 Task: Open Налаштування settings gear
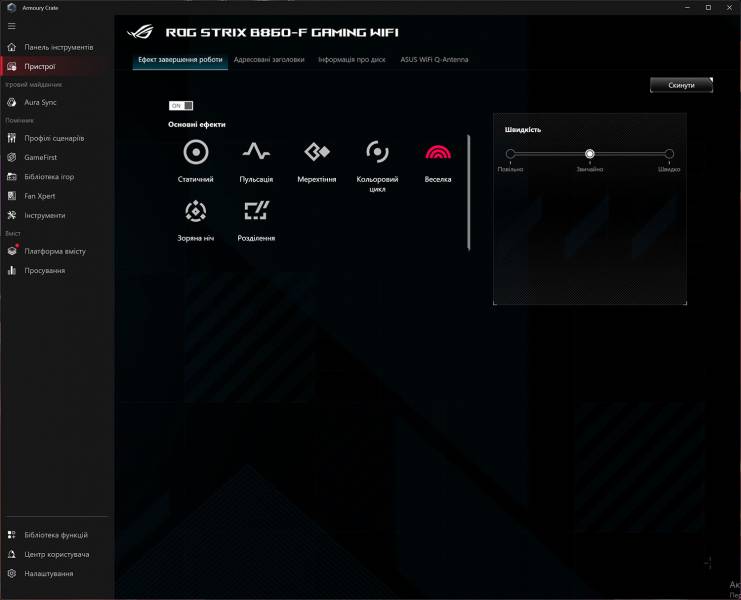point(12,573)
